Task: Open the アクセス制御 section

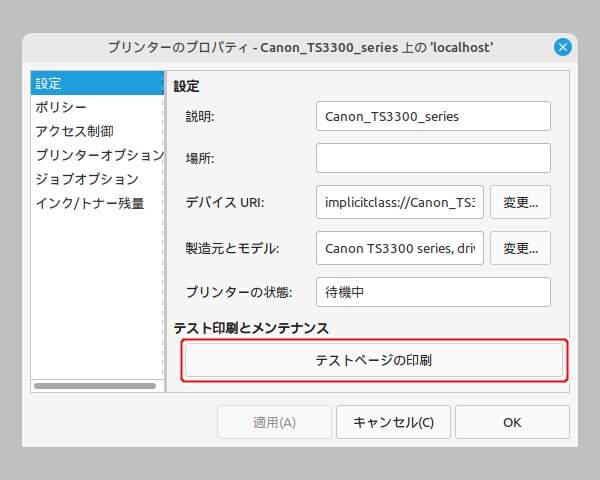Action: tap(97, 131)
